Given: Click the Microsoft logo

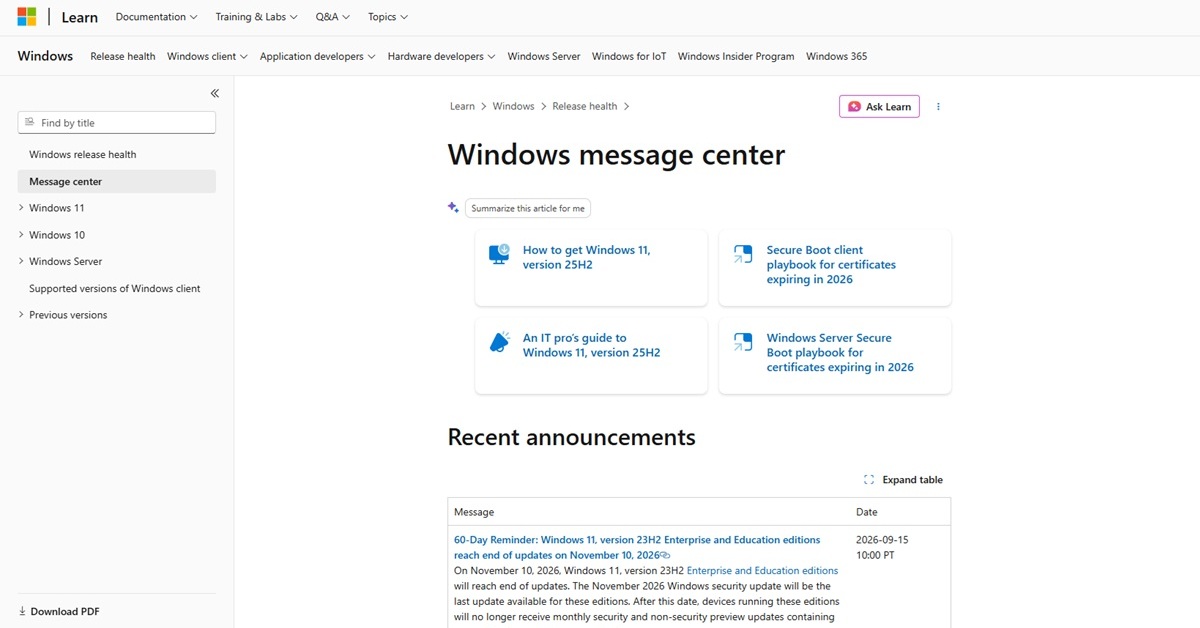Looking at the screenshot, I should click(26, 17).
